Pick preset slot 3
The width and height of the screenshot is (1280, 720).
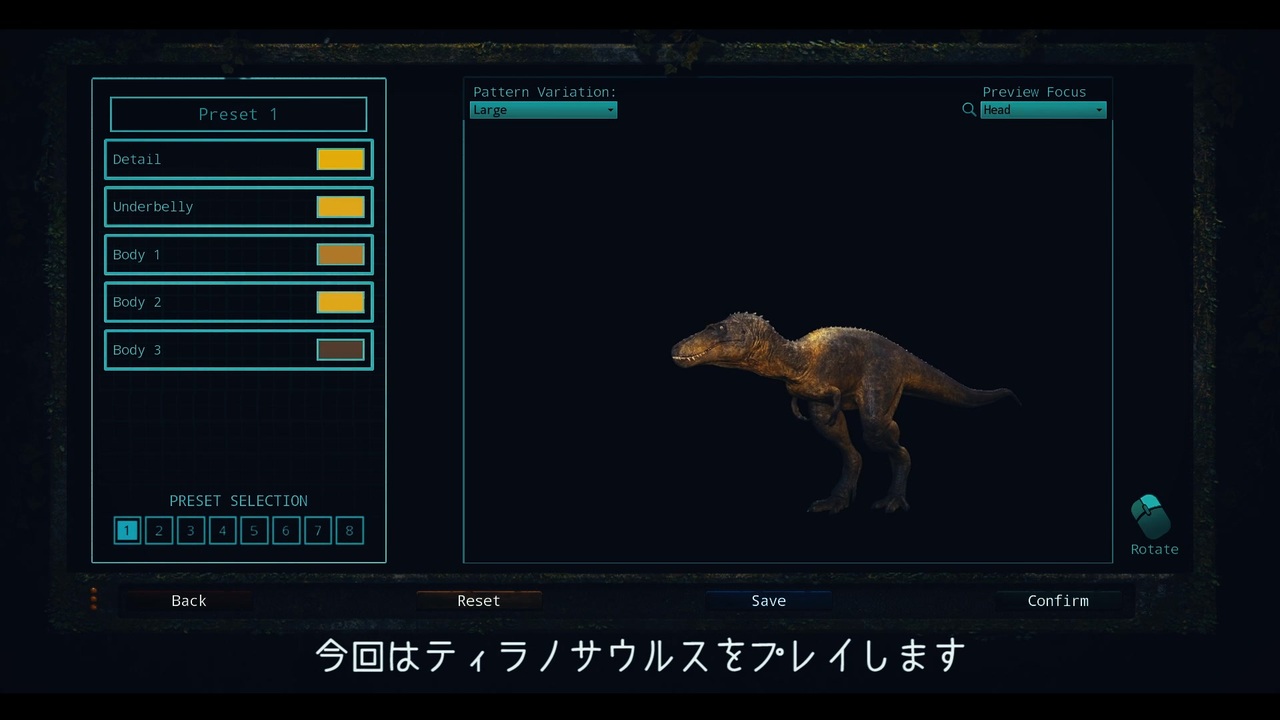(190, 530)
